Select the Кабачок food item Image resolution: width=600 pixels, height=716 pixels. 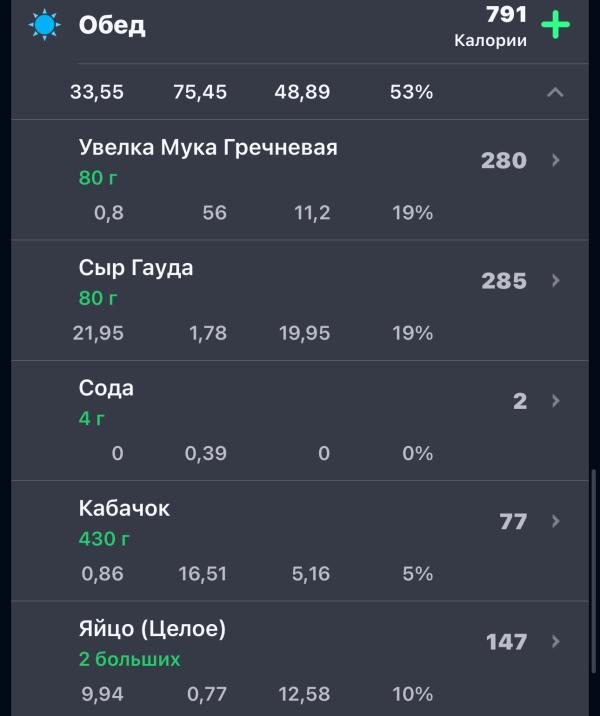[124, 508]
